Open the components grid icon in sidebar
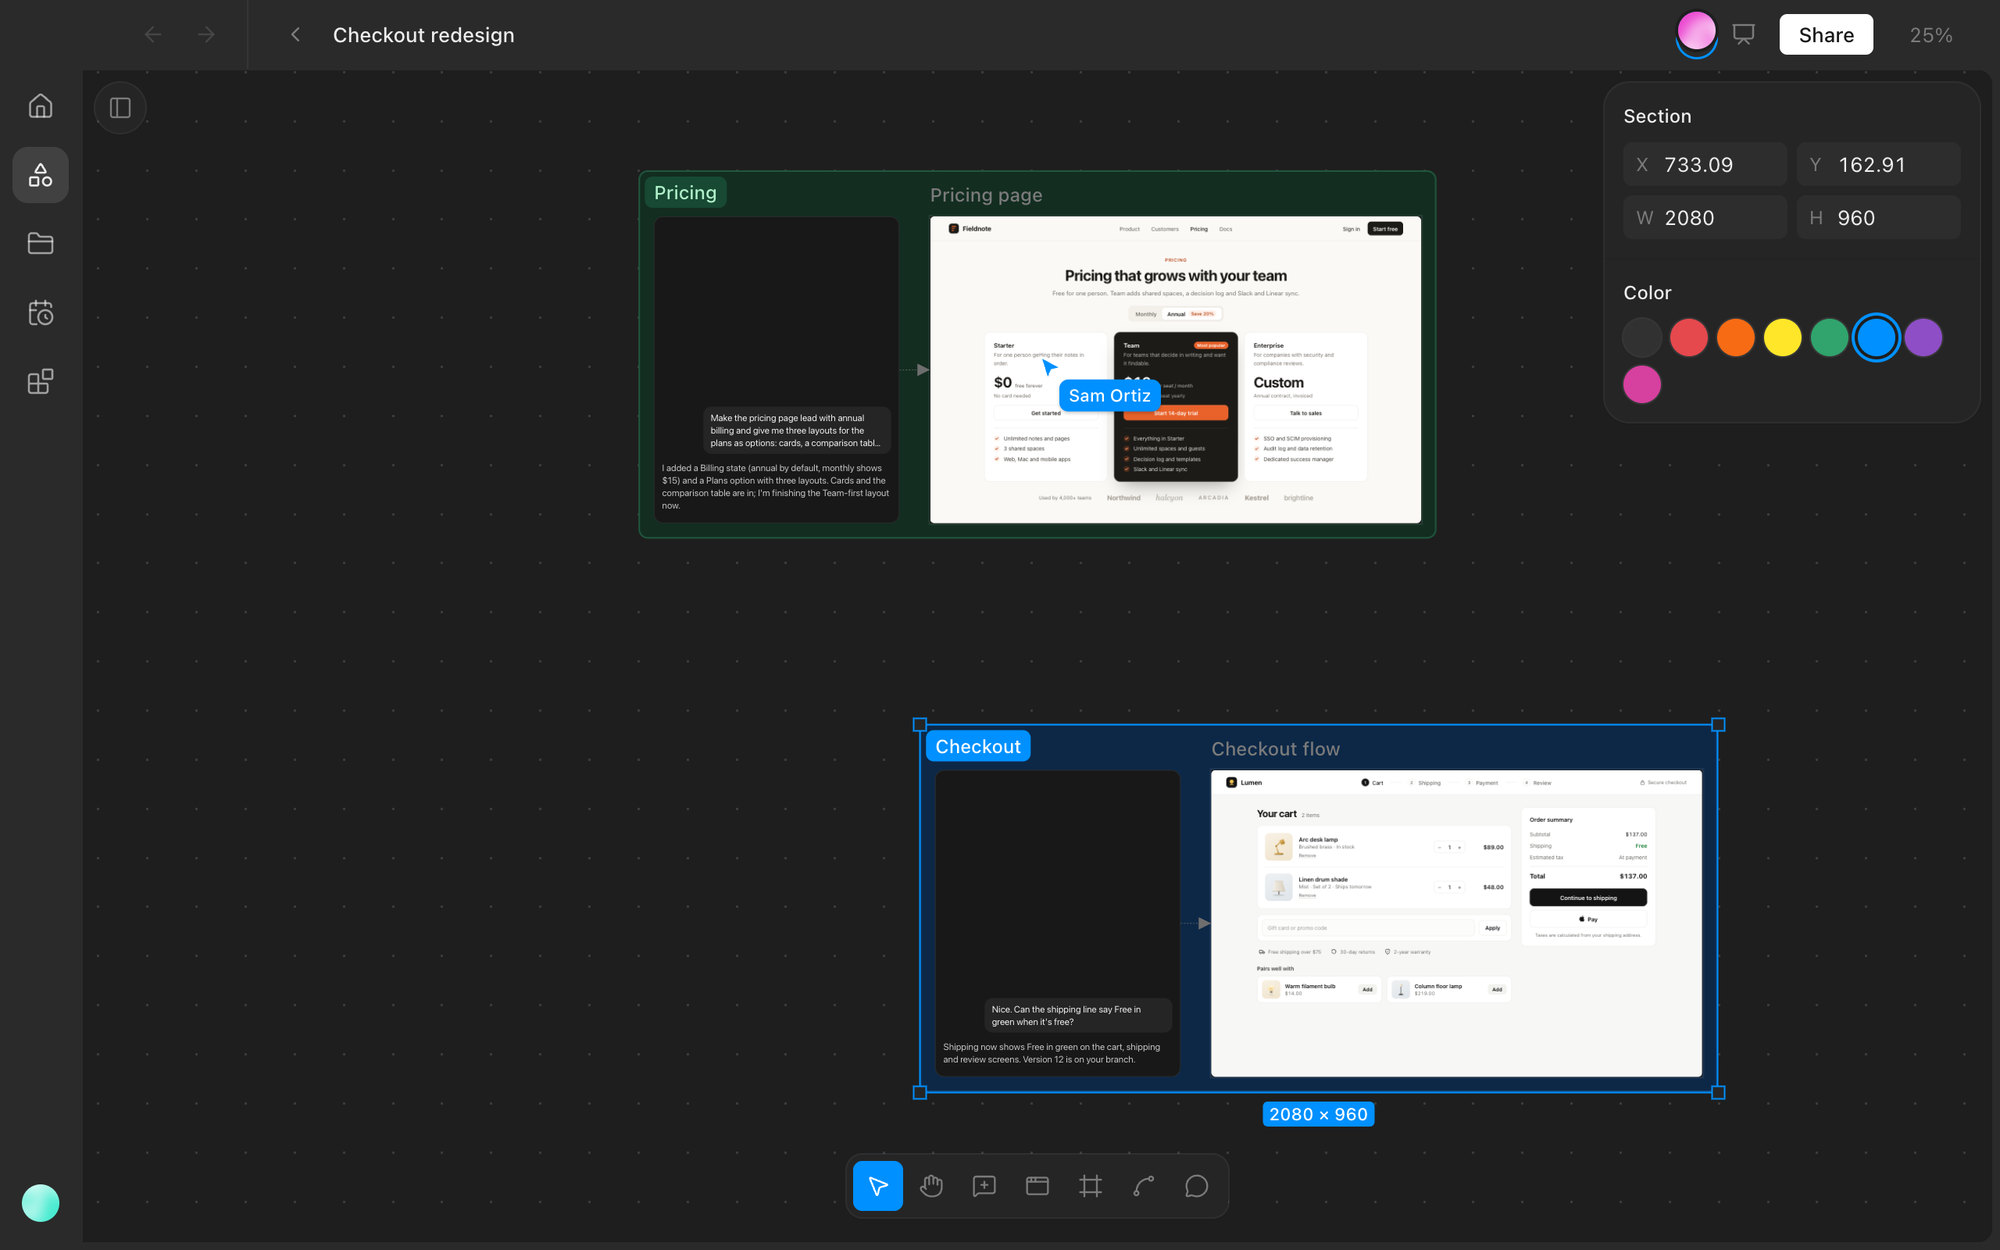 (40, 382)
